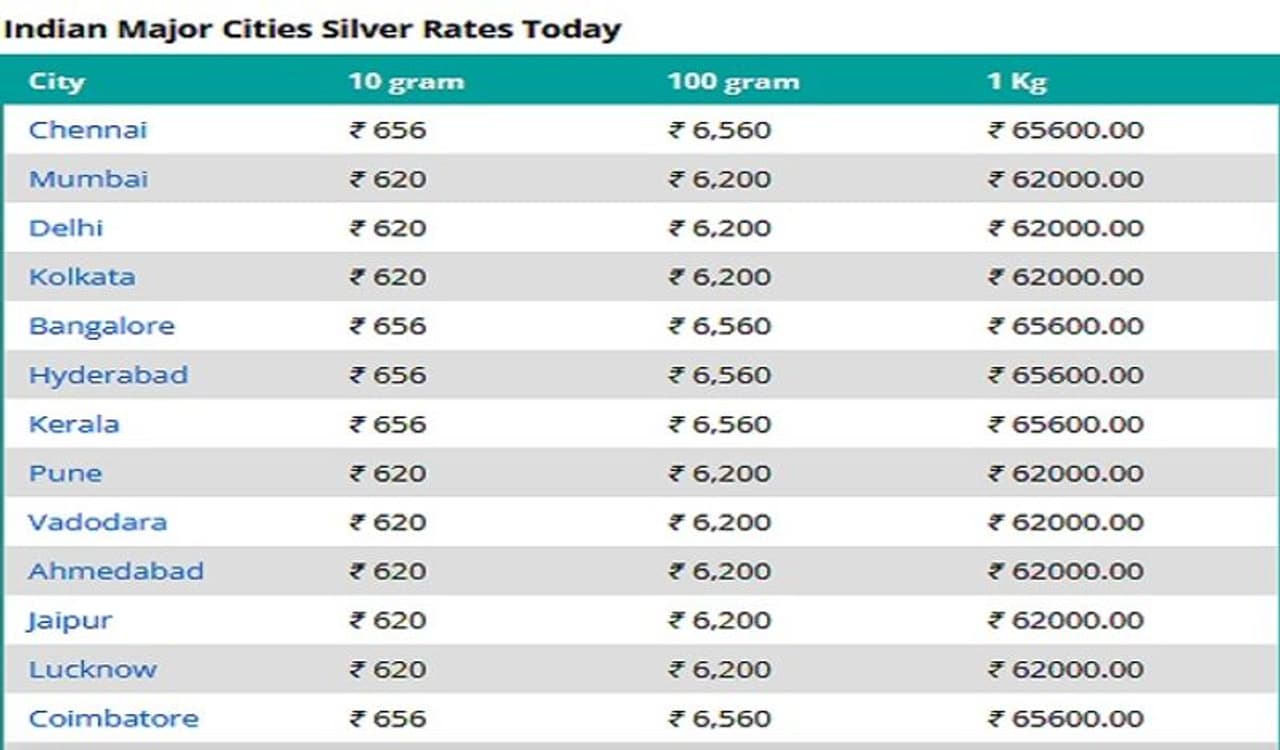
Task: Click the 10 gram column header
Action: point(406,81)
